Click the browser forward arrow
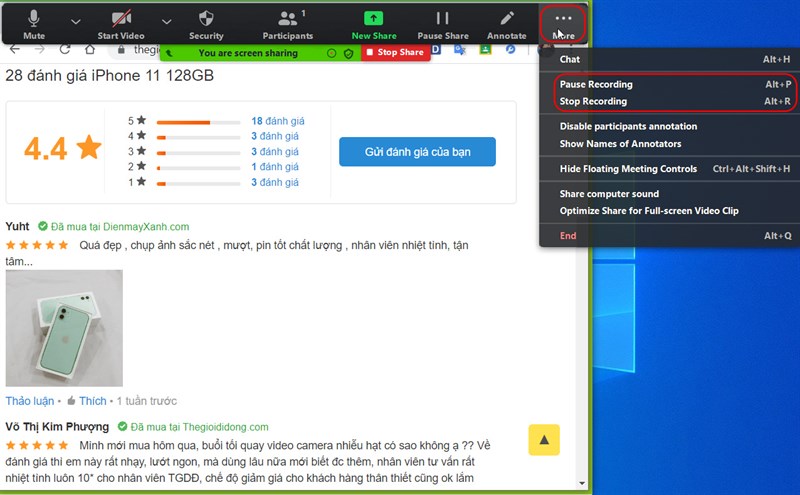Image resolution: width=800 pixels, height=495 pixels. (40, 50)
